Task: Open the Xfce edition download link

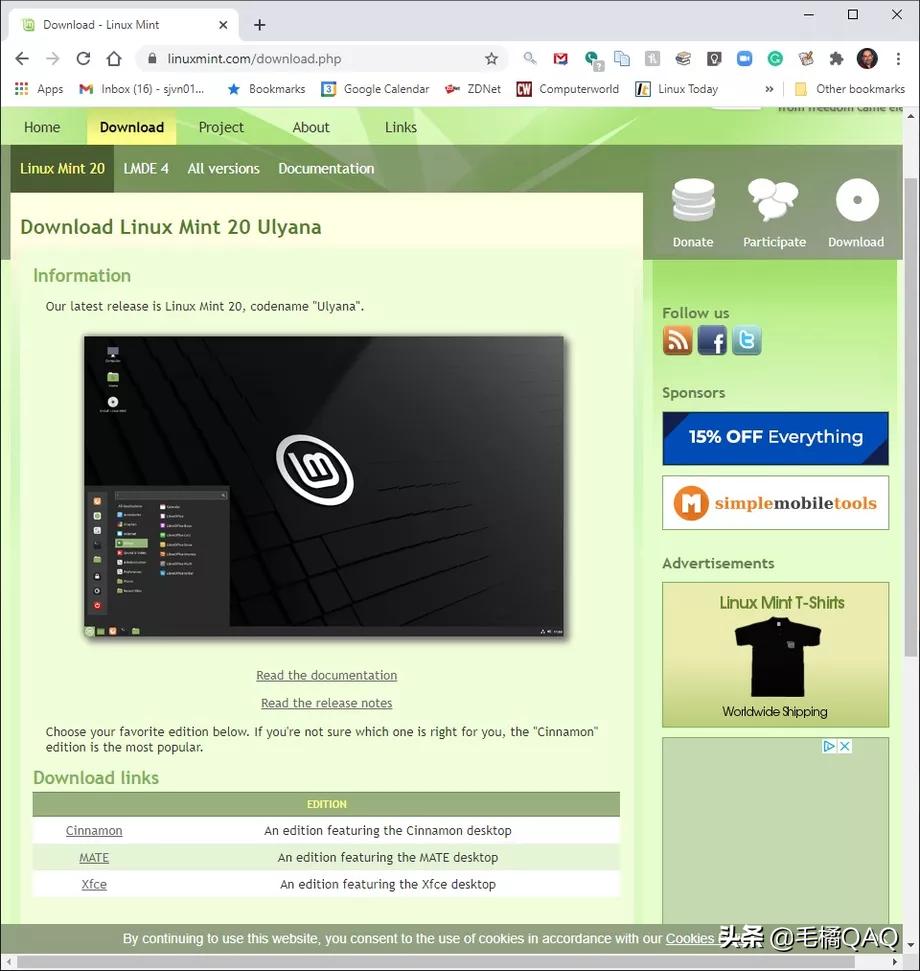Action: point(93,884)
